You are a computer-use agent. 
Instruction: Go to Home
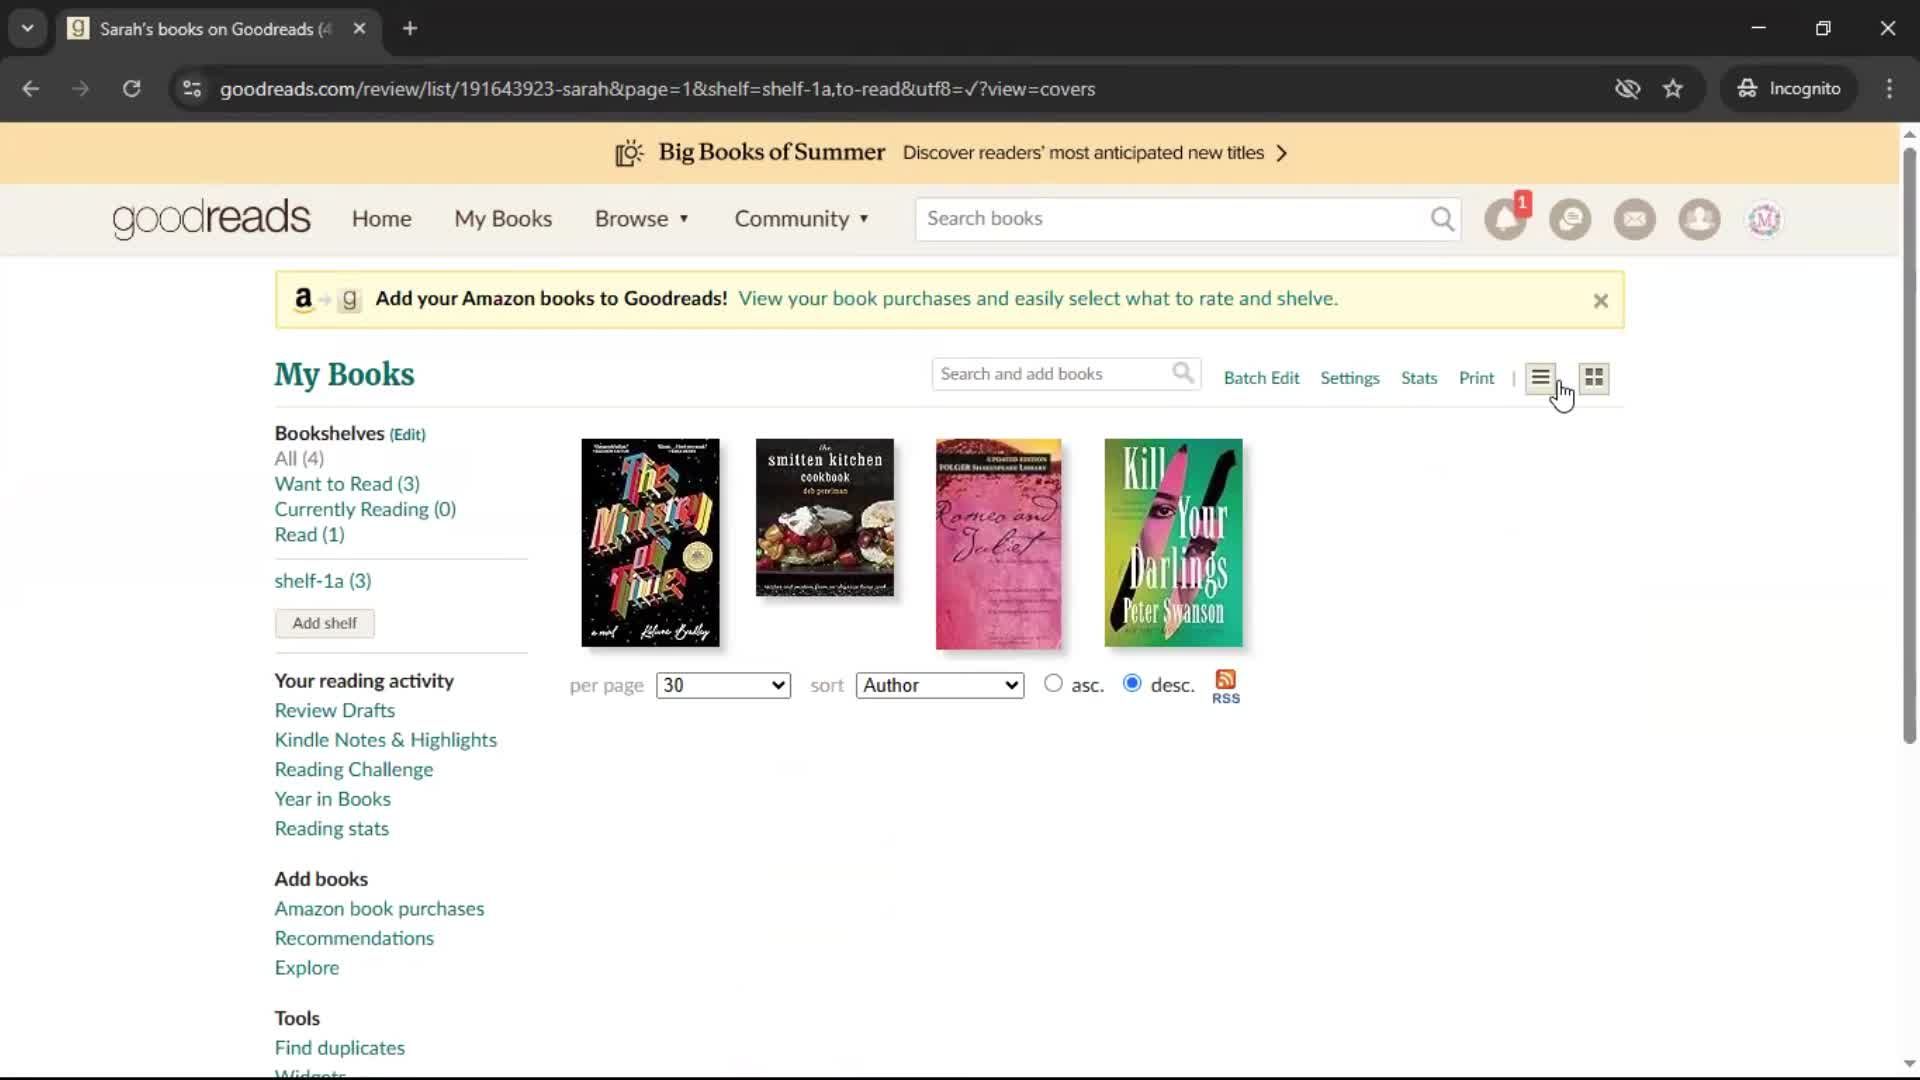381,219
